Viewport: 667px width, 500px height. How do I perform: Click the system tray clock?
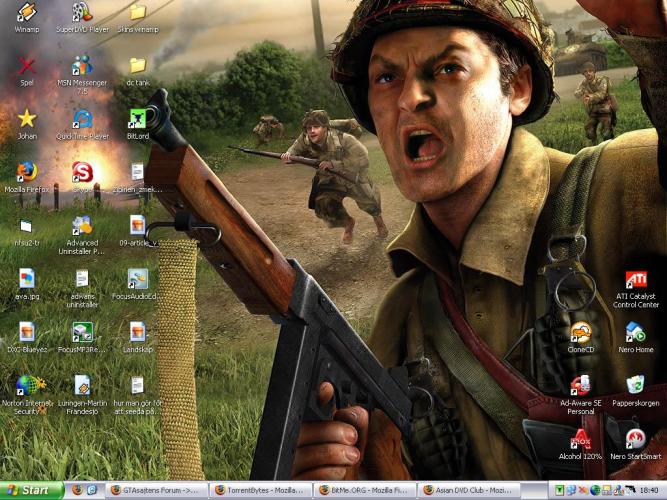(650, 490)
